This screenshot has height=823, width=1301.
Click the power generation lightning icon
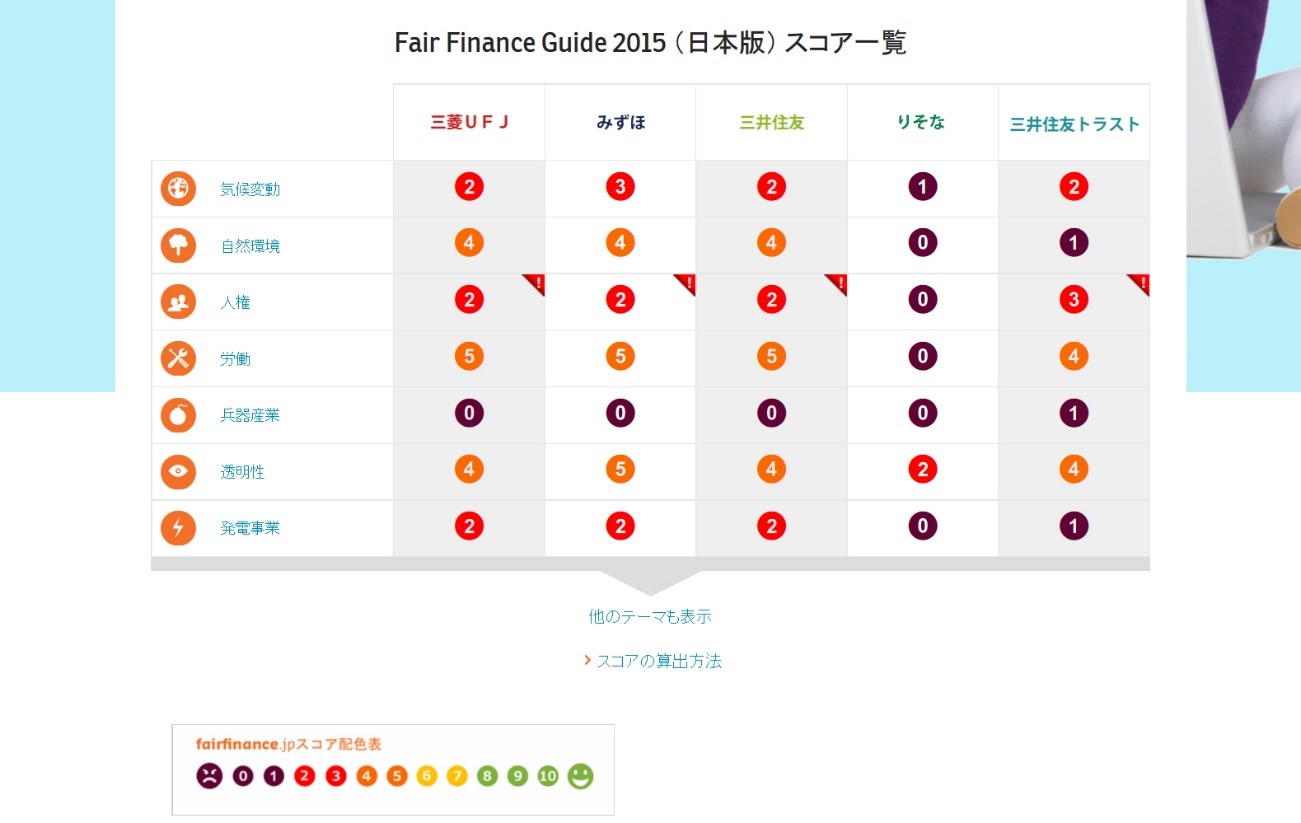tap(178, 528)
